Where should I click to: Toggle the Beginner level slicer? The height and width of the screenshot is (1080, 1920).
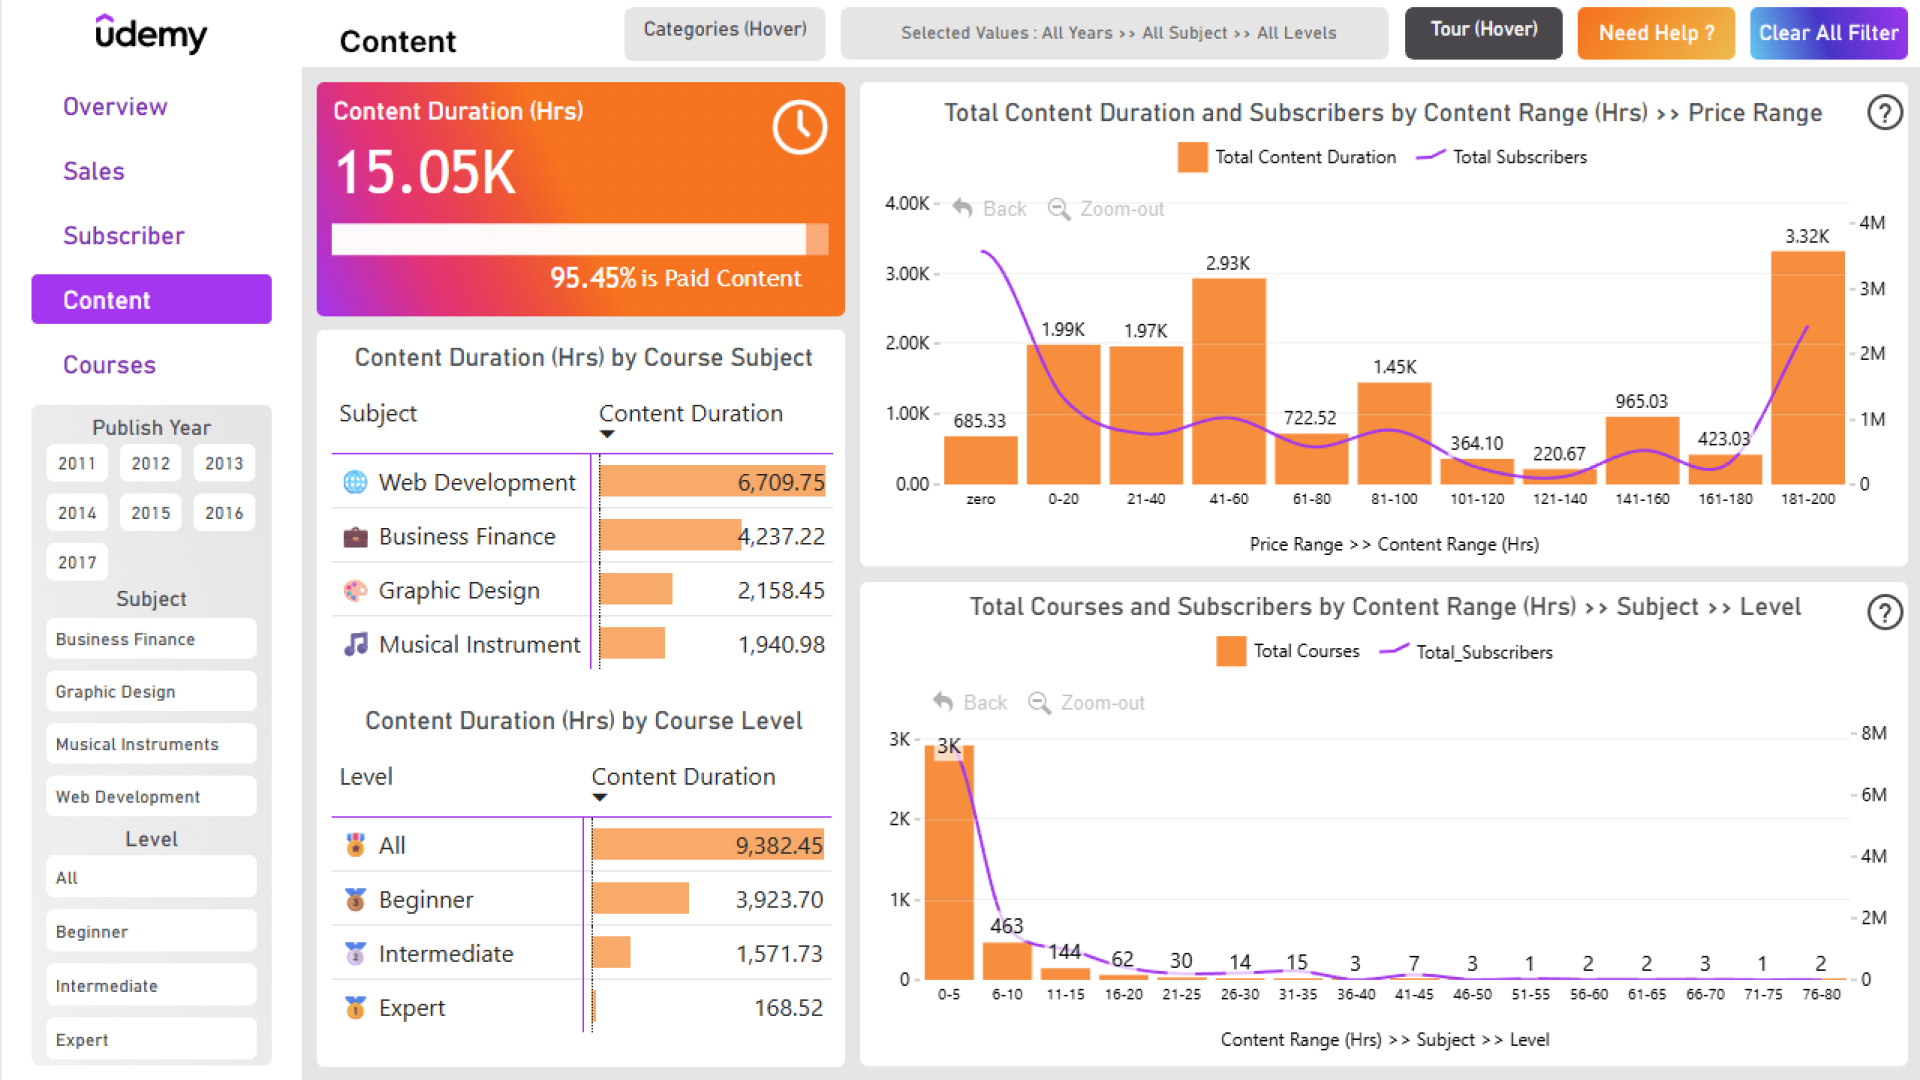click(151, 931)
